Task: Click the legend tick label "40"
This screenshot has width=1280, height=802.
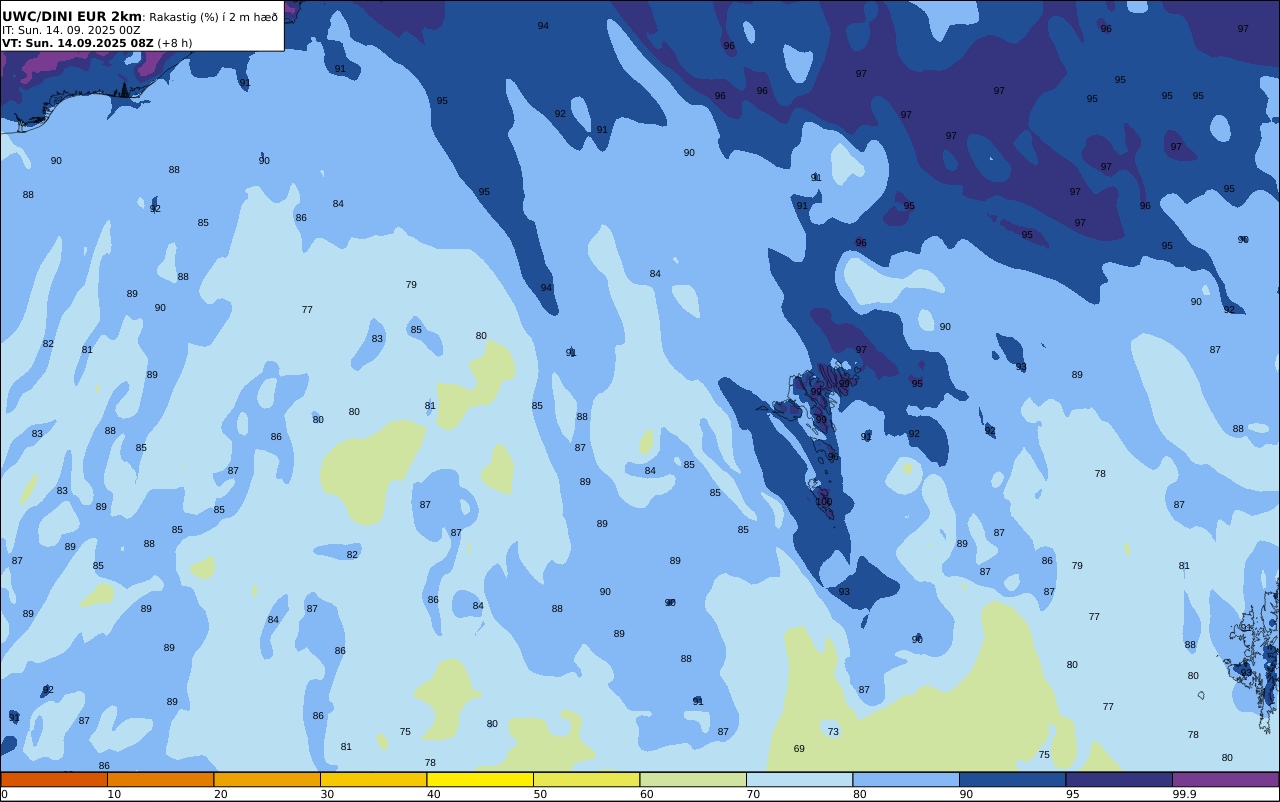Action: pos(433,794)
